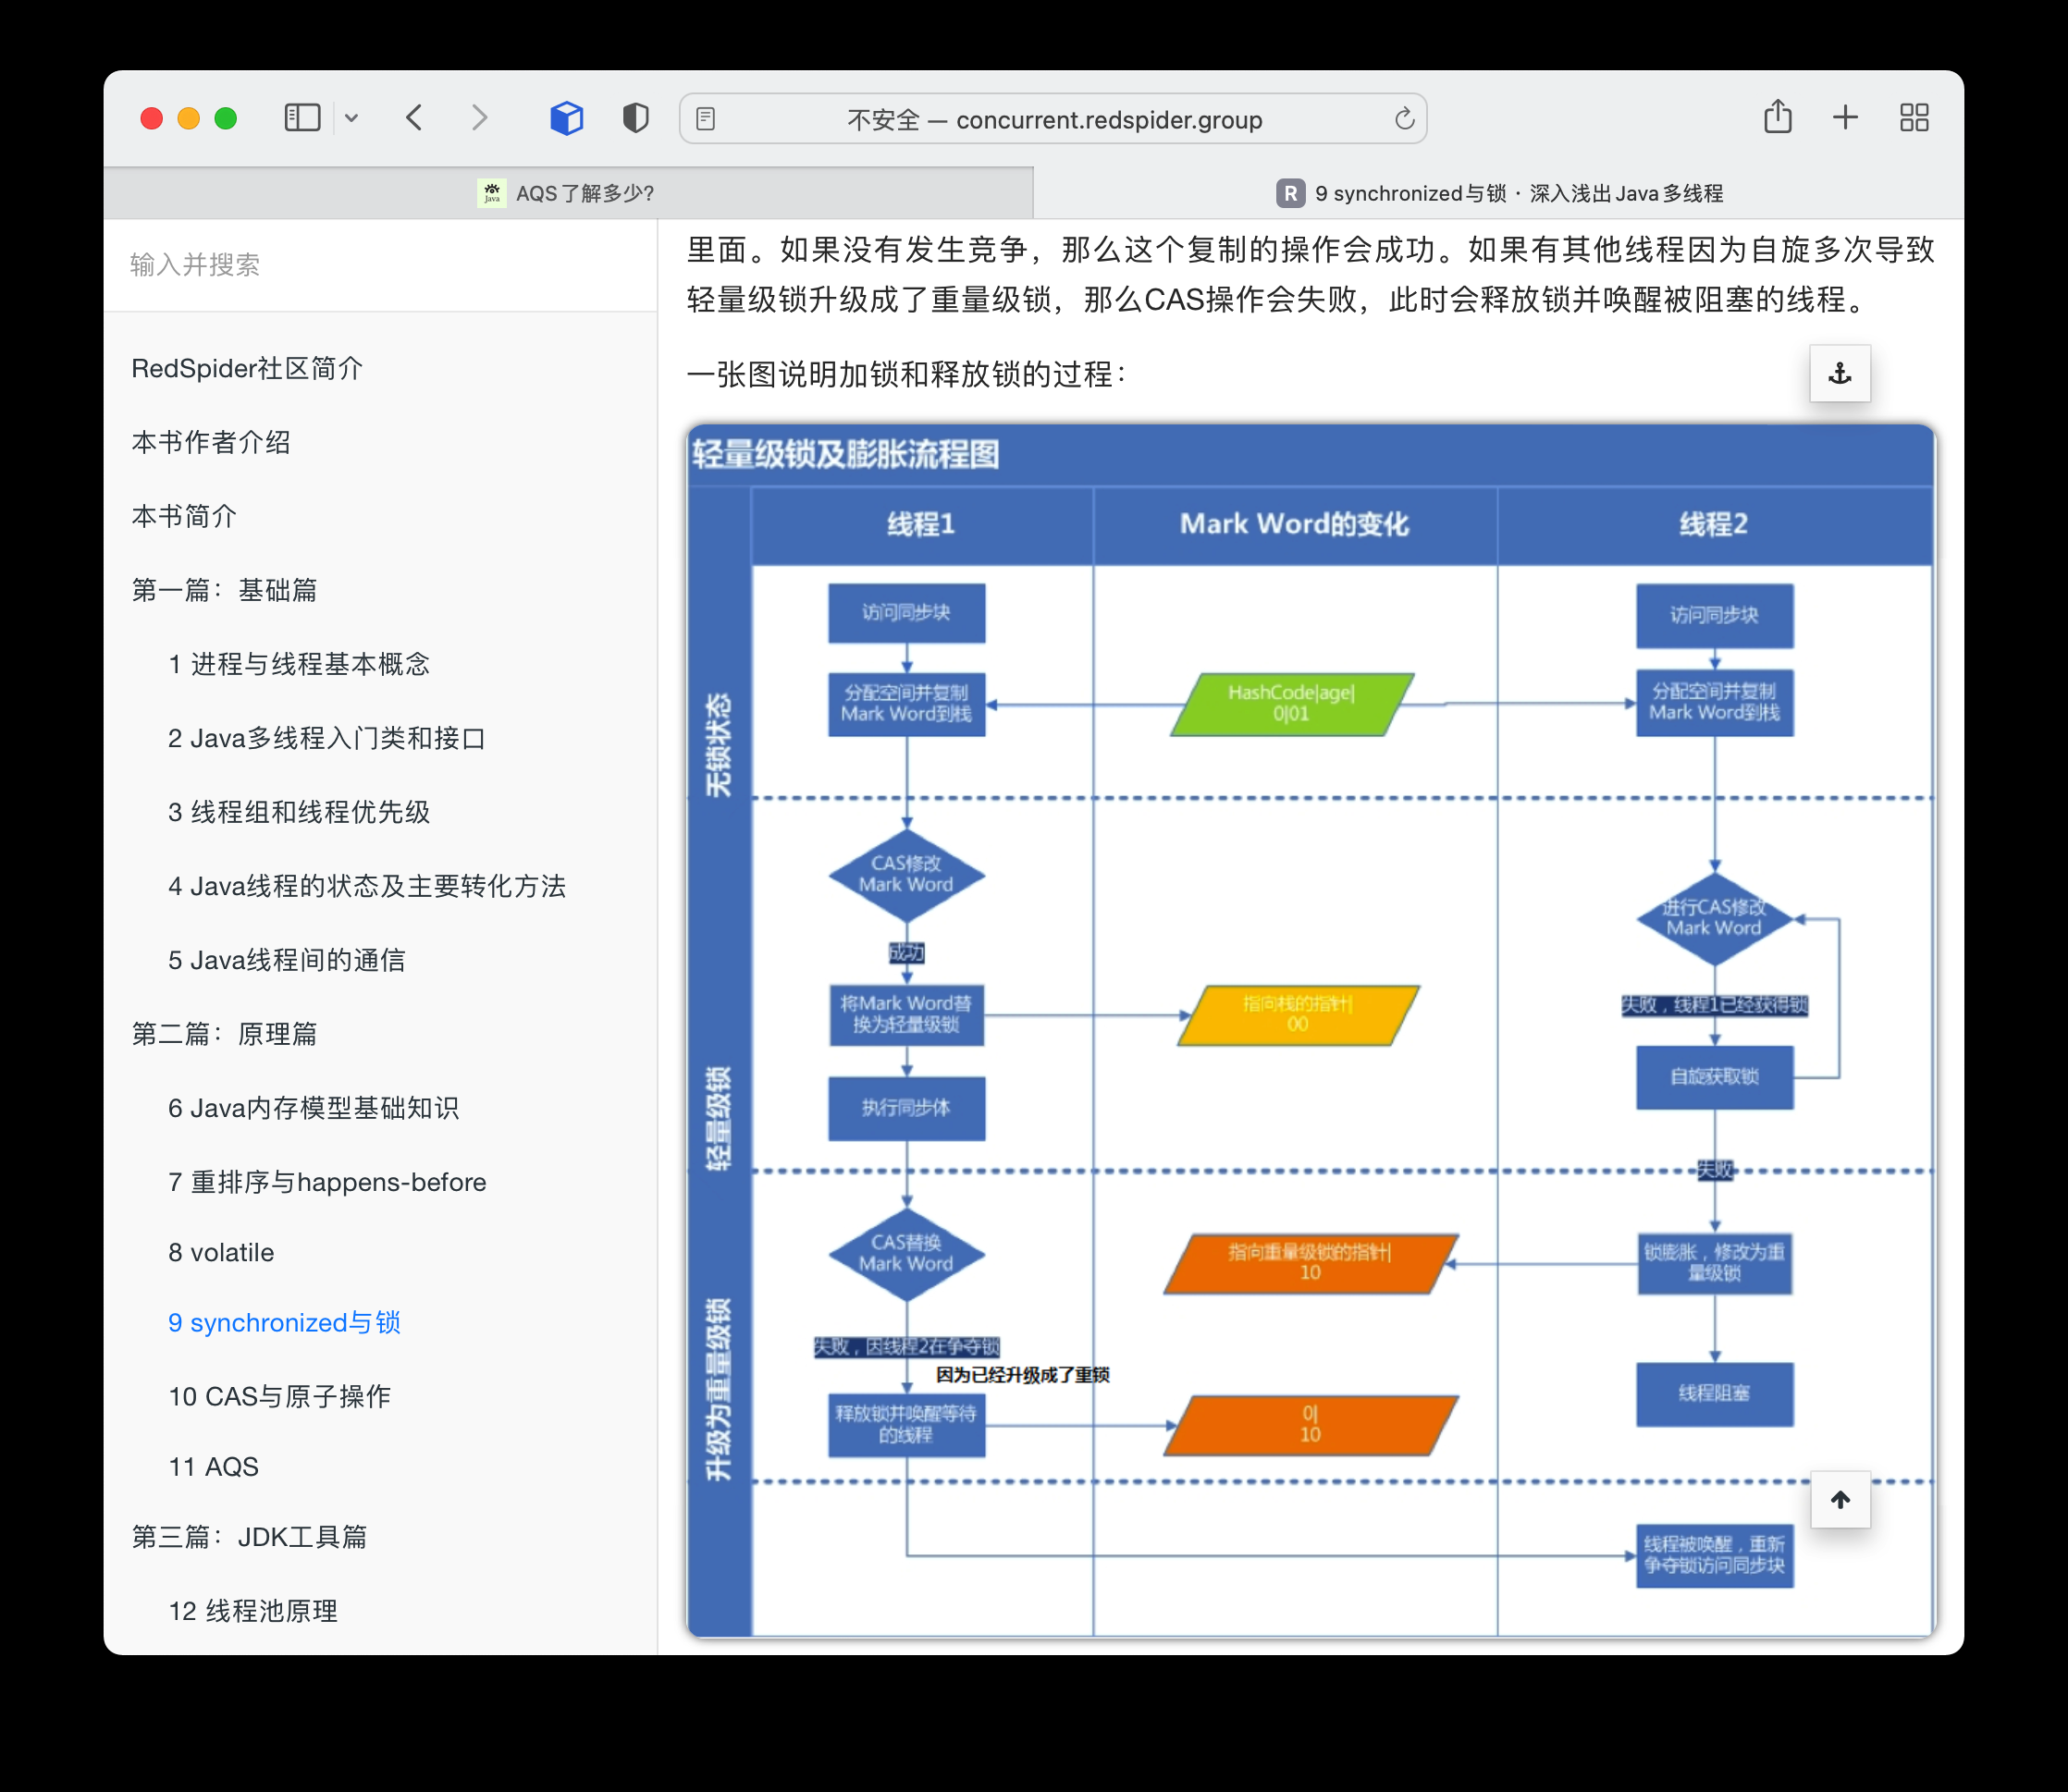Click the anchor icon beside the diagram
The width and height of the screenshot is (2068, 1792).
pyautogui.click(x=1840, y=373)
